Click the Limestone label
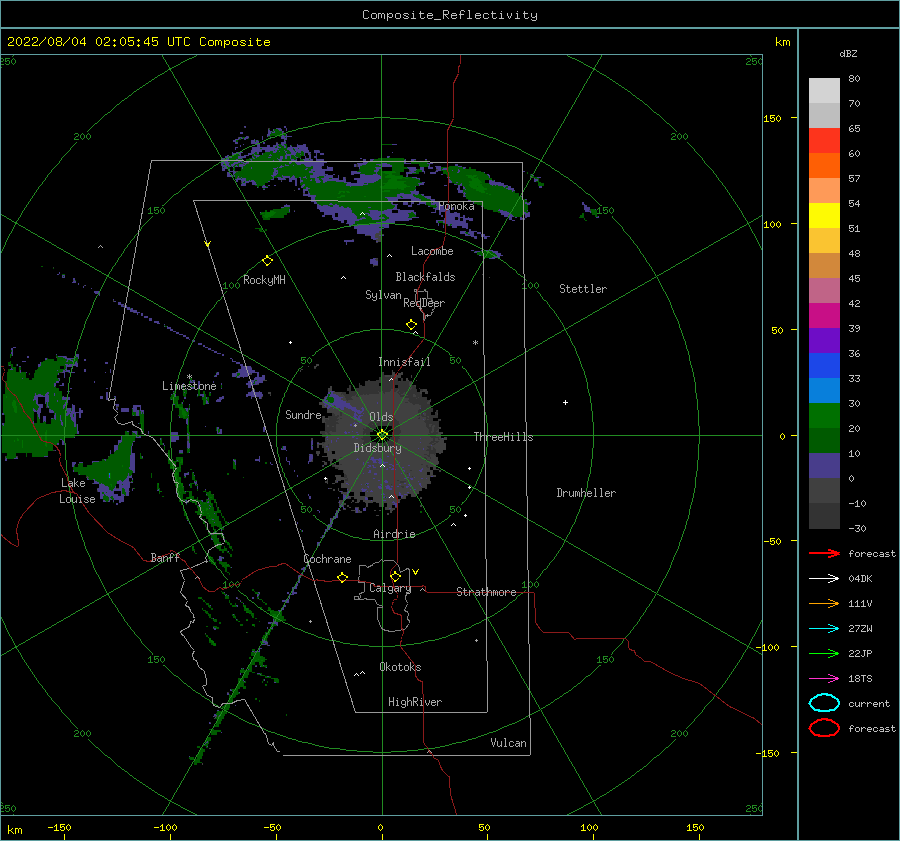Viewport: 900px width, 841px height. [x=189, y=386]
